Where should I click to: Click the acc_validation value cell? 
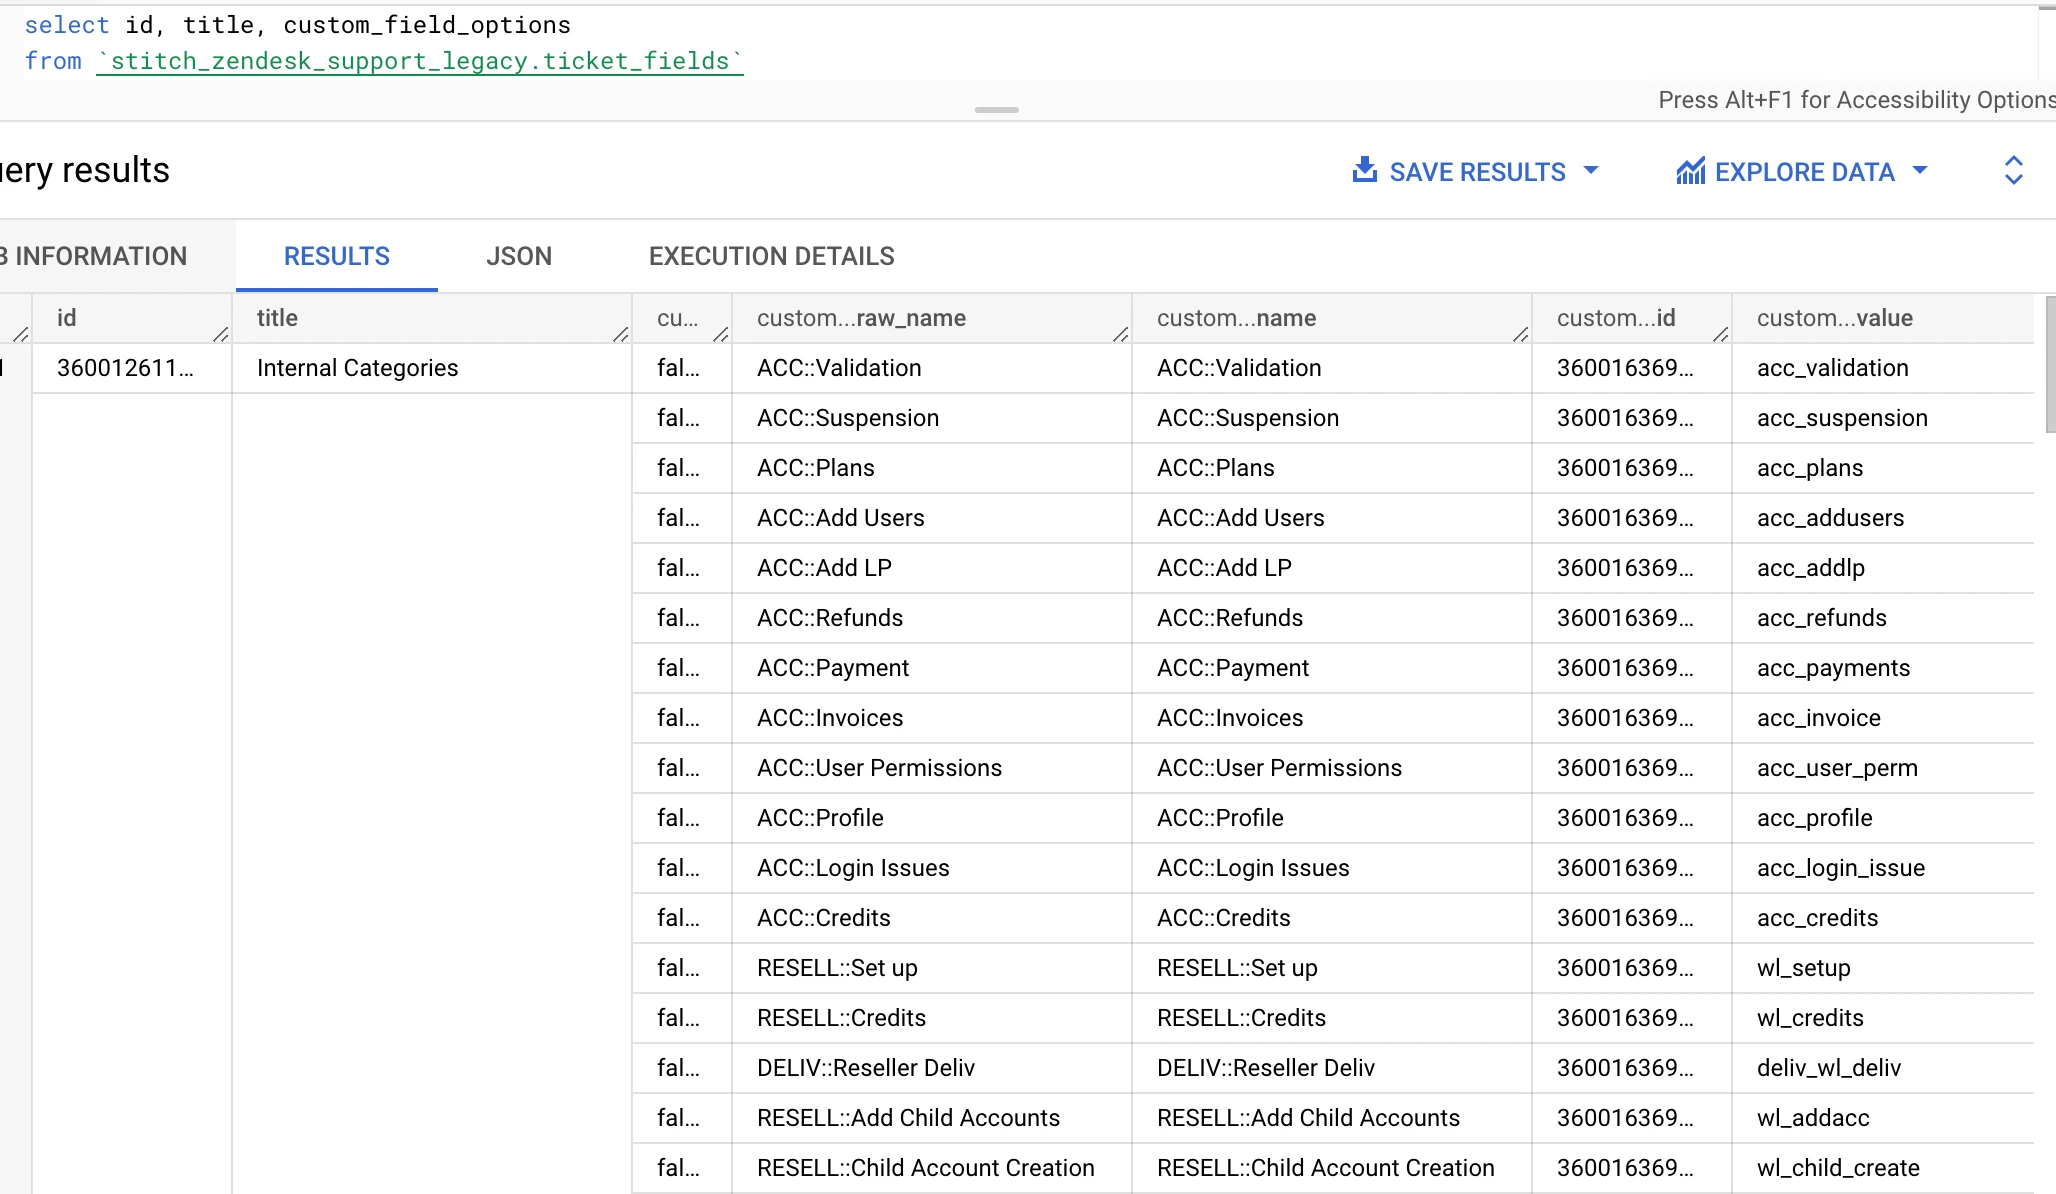(1832, 368)
